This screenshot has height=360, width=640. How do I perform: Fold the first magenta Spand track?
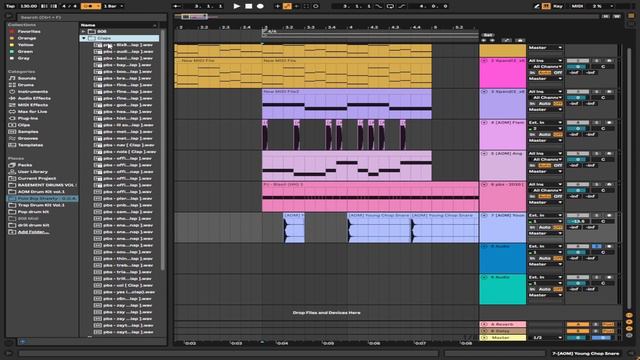pyautogui.click(x=484, y=61)
